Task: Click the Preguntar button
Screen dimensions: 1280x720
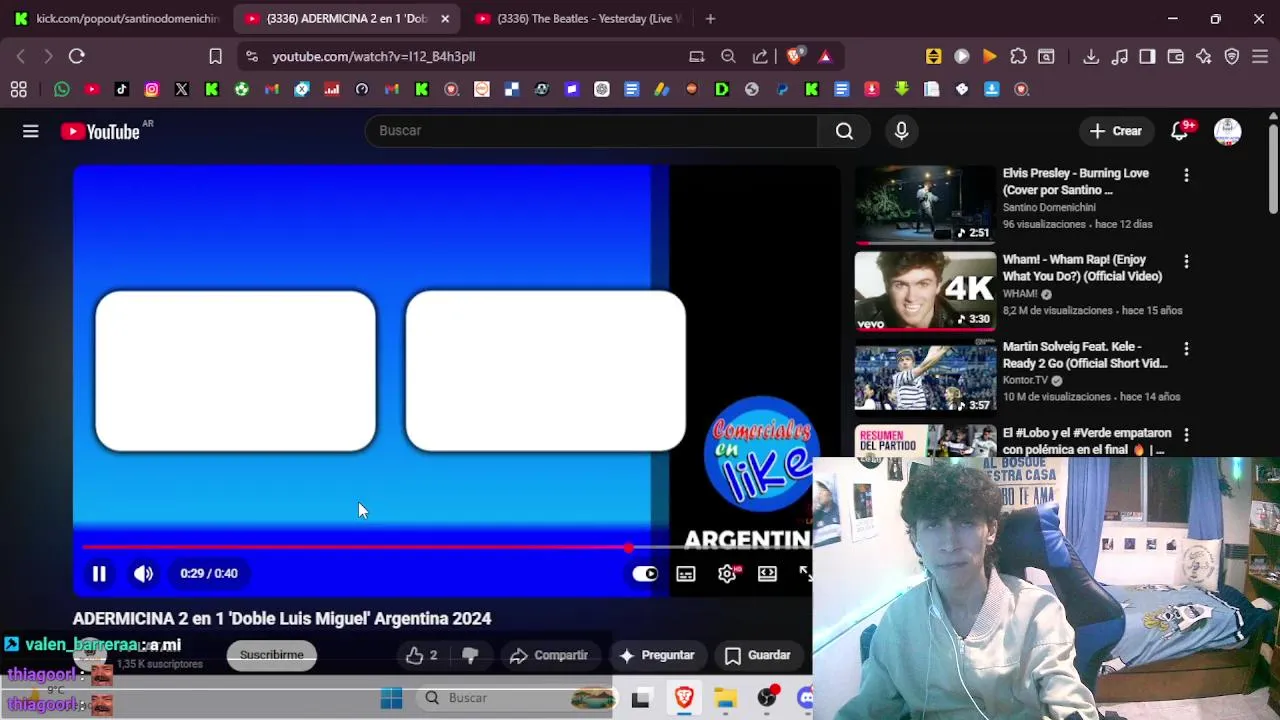Action: 657,655
